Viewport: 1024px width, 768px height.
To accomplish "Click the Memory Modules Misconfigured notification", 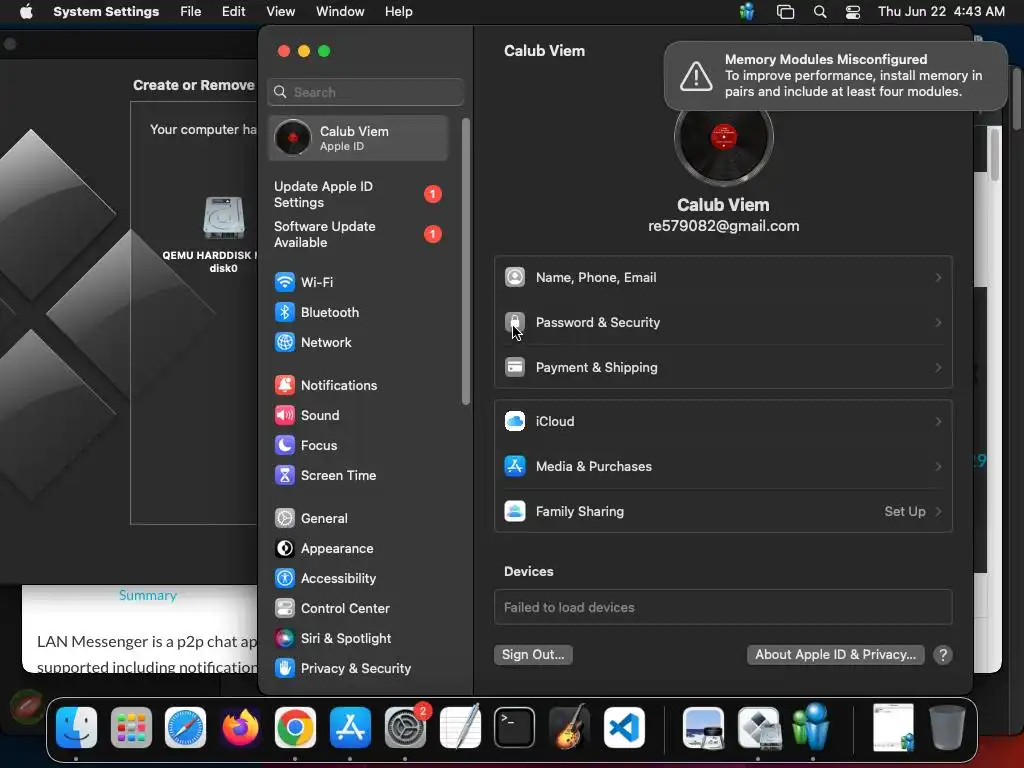I will coord(835,76).
